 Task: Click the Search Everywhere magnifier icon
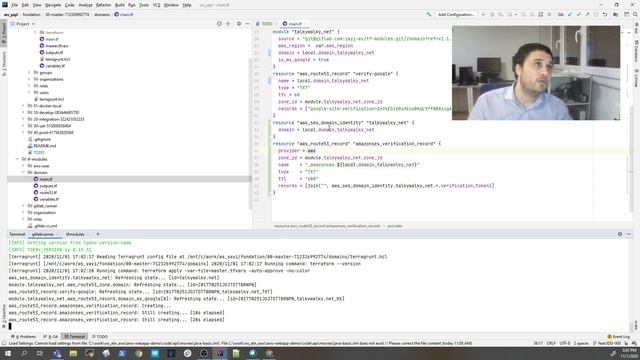(x=635, y=14)
